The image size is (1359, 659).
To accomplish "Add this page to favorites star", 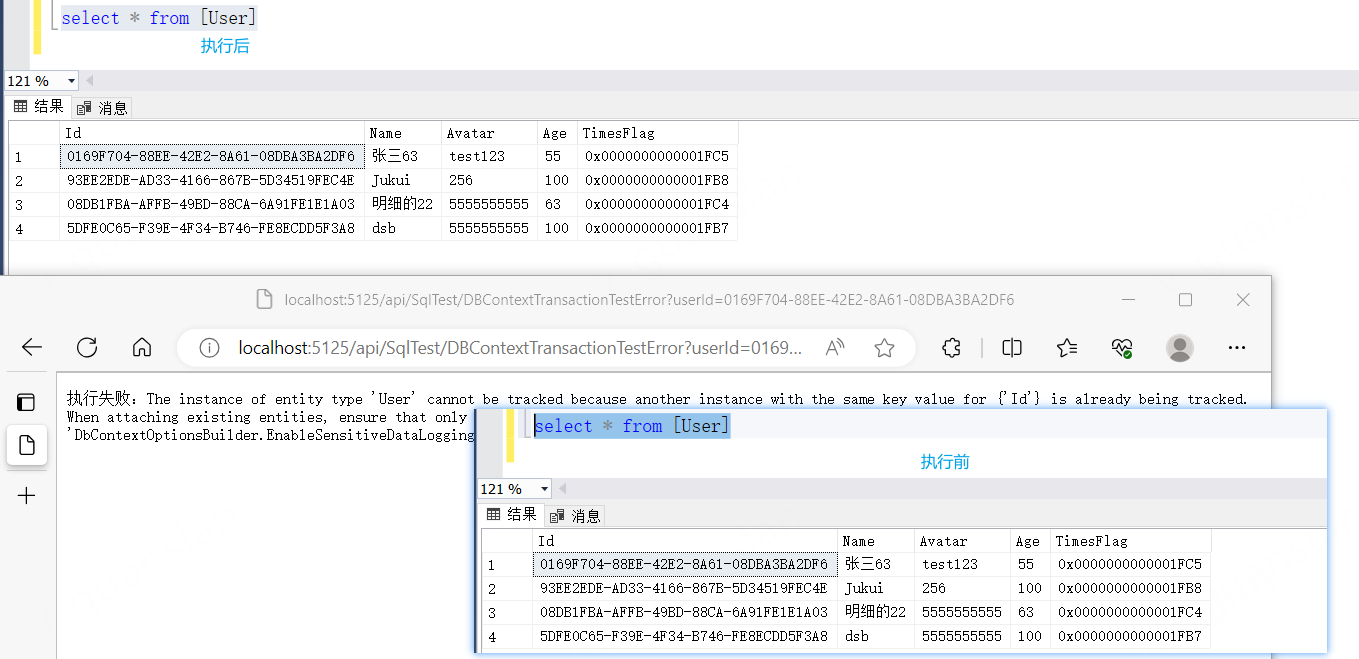I will (884, 348).
